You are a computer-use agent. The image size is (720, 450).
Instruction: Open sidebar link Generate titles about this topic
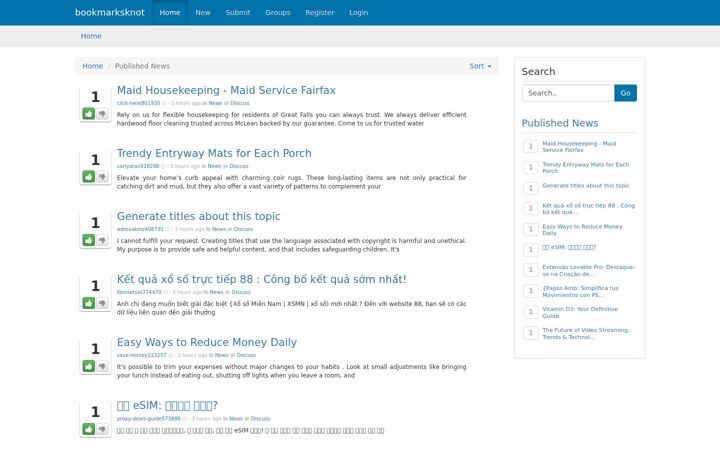click(x=586, y=186)
